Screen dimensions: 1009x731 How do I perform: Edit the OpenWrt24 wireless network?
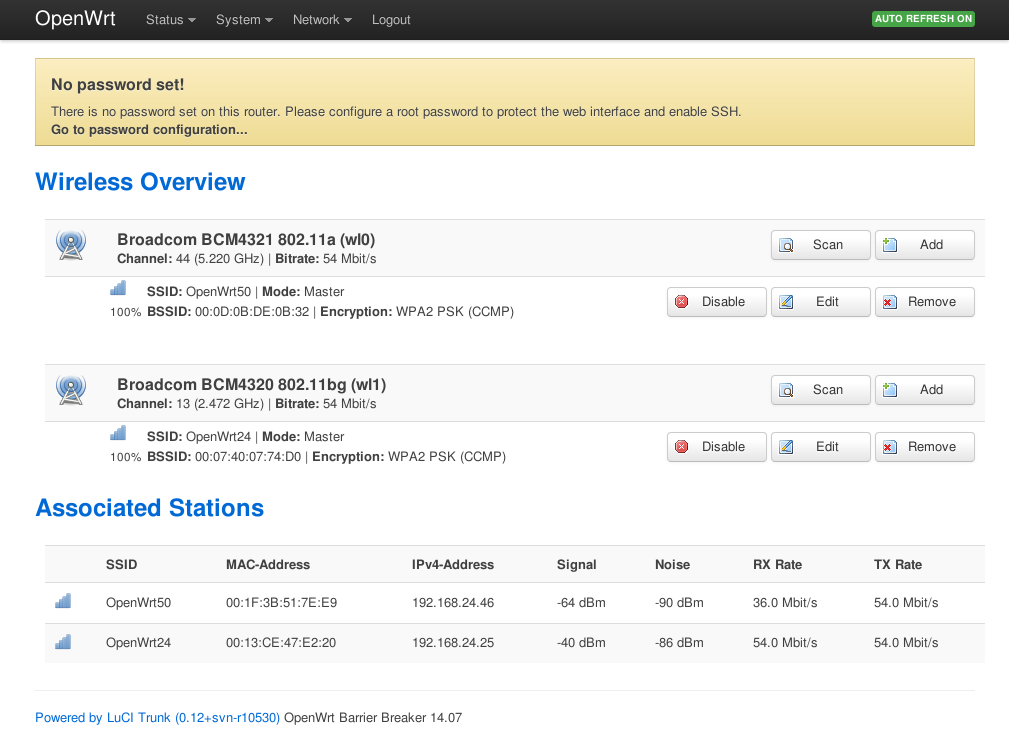pyautogui.click(x=820, y=447)
